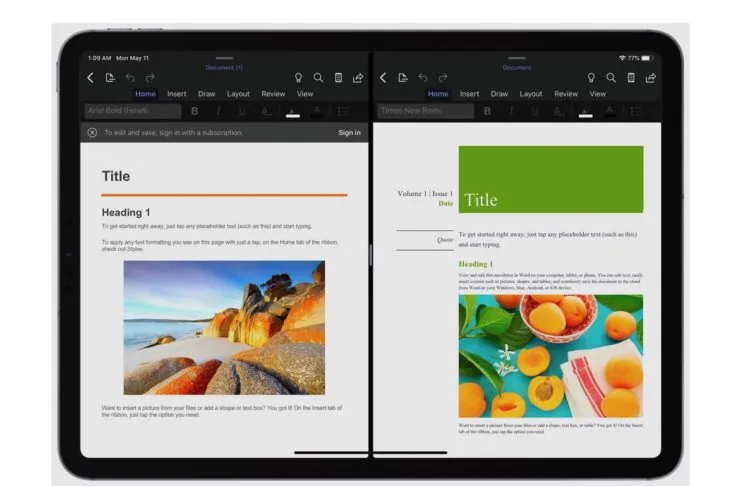The width and height of the screenshot is (741, 486).
Task: Switch to Insert tab in left document
Action: coord(177,94)
